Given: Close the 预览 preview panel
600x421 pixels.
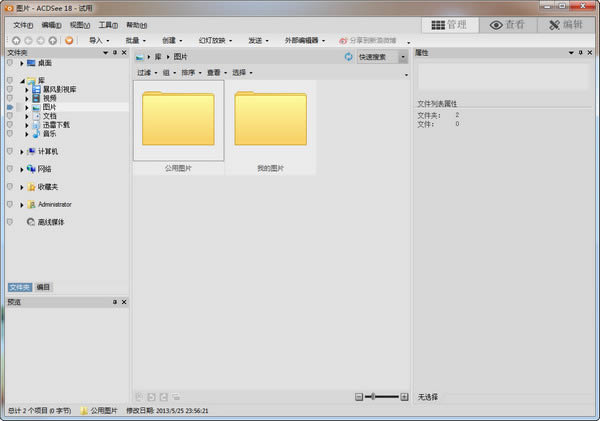Looking at the screenshot, I should pos(124,302).
